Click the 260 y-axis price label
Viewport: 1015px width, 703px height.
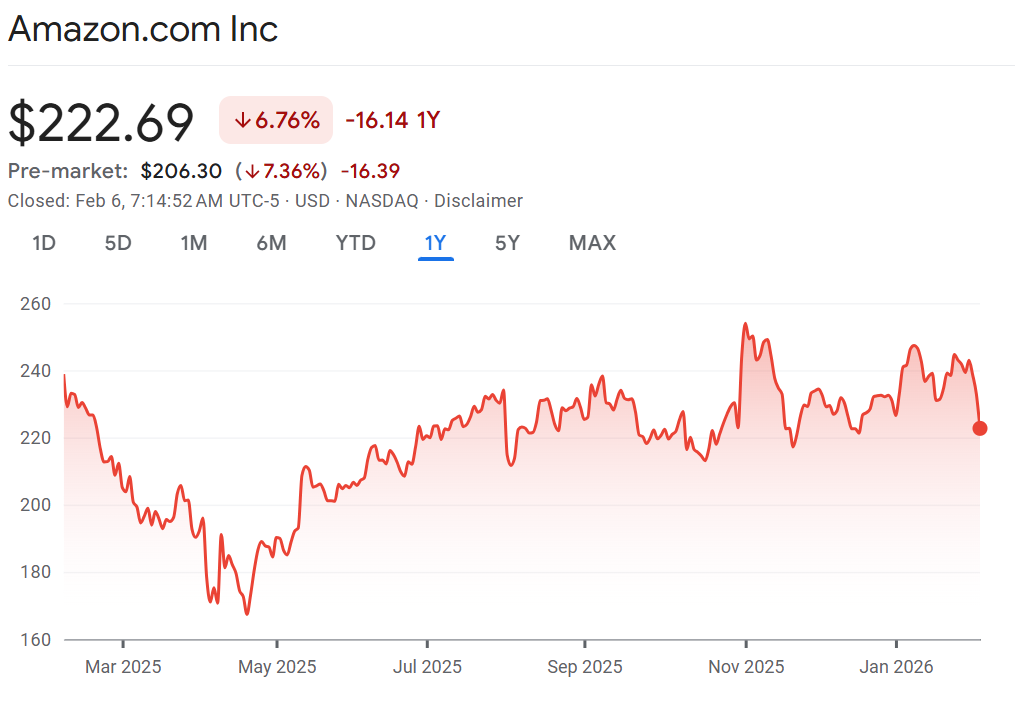[x=36, y=303]
